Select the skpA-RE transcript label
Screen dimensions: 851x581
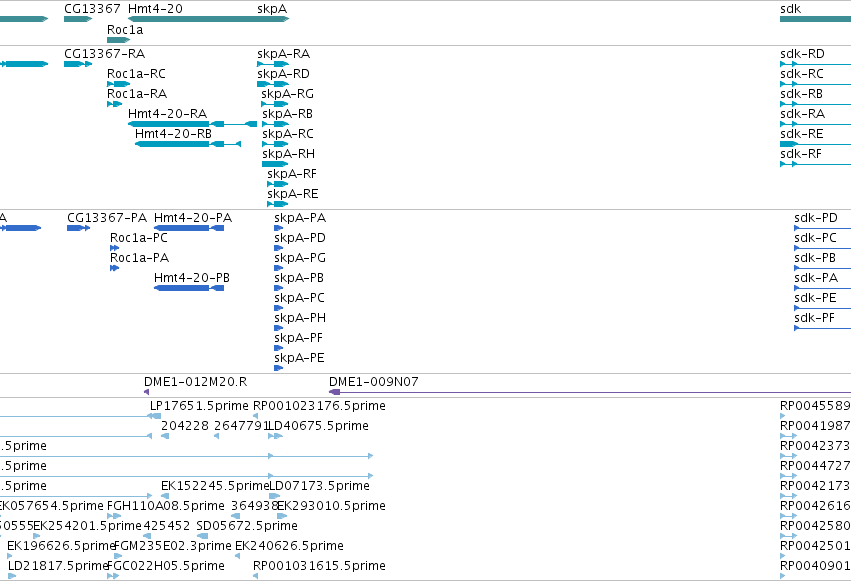(x=293, y=194)
